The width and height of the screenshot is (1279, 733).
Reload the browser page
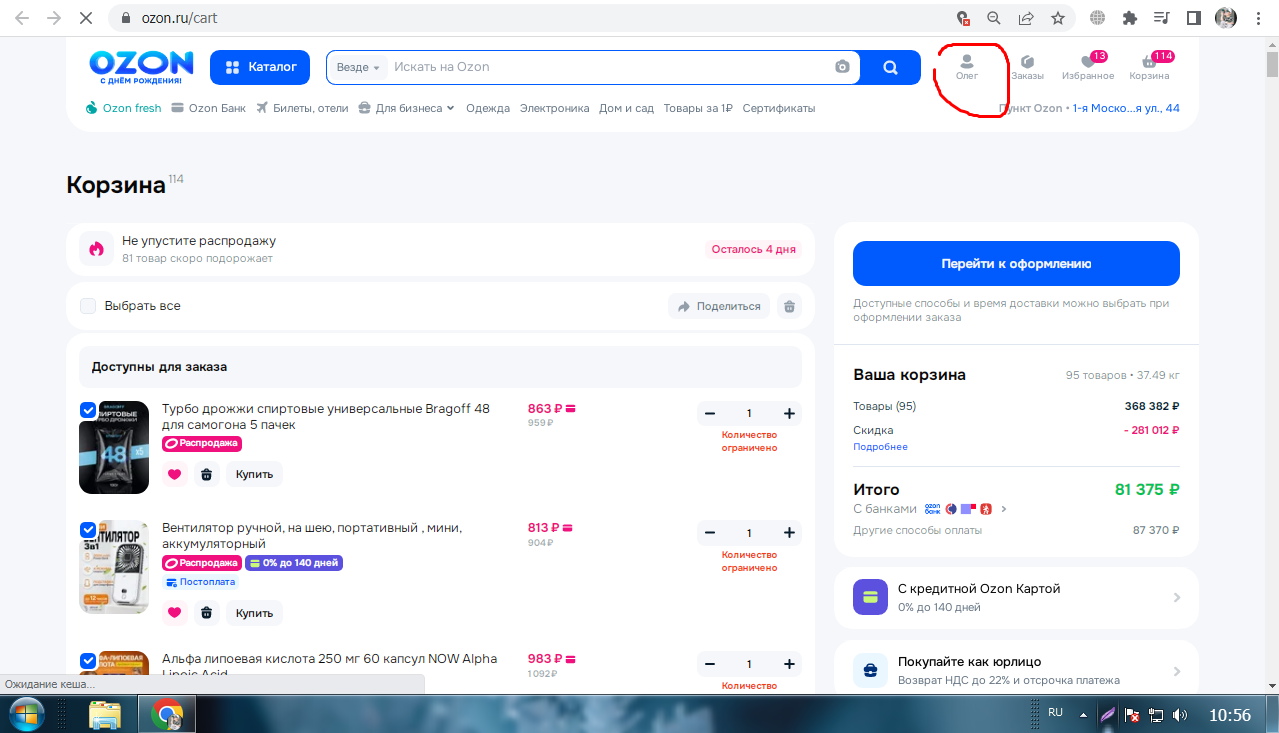[x=86, y=18]
